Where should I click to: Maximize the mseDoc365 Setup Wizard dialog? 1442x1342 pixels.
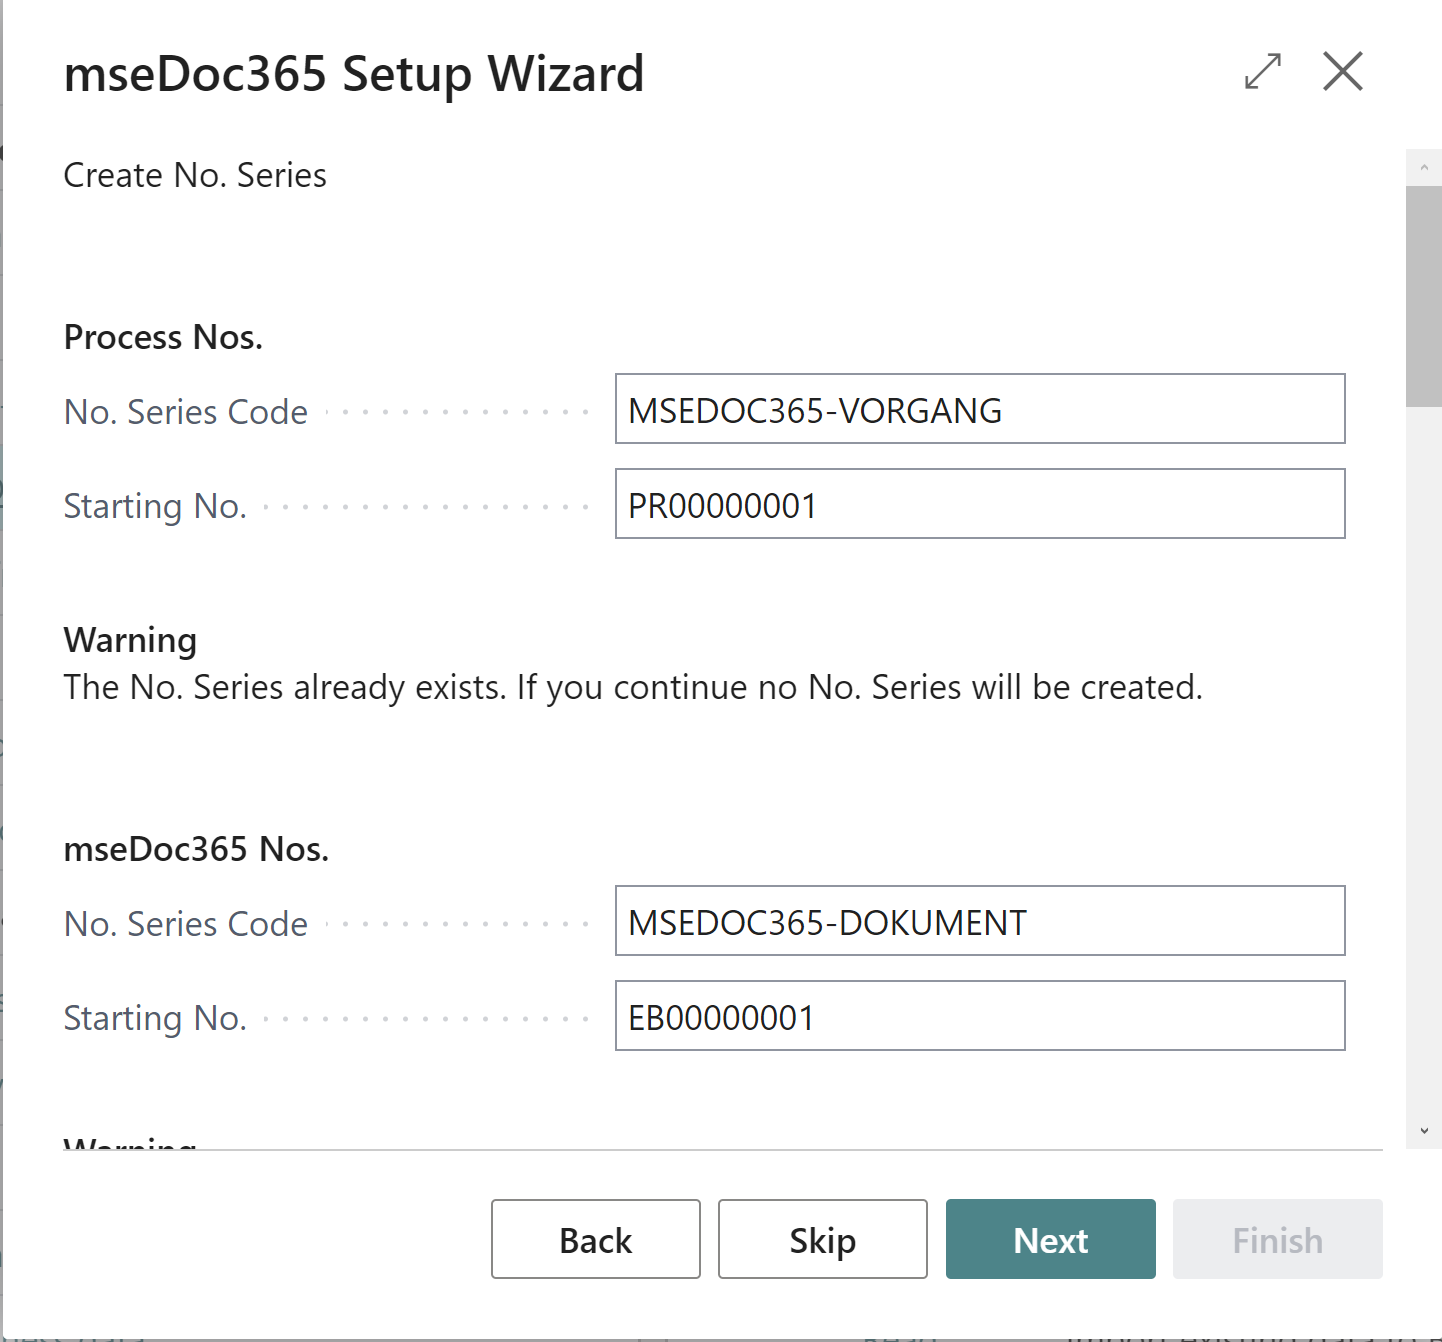pyautogui.click(x=1262, y=72)
